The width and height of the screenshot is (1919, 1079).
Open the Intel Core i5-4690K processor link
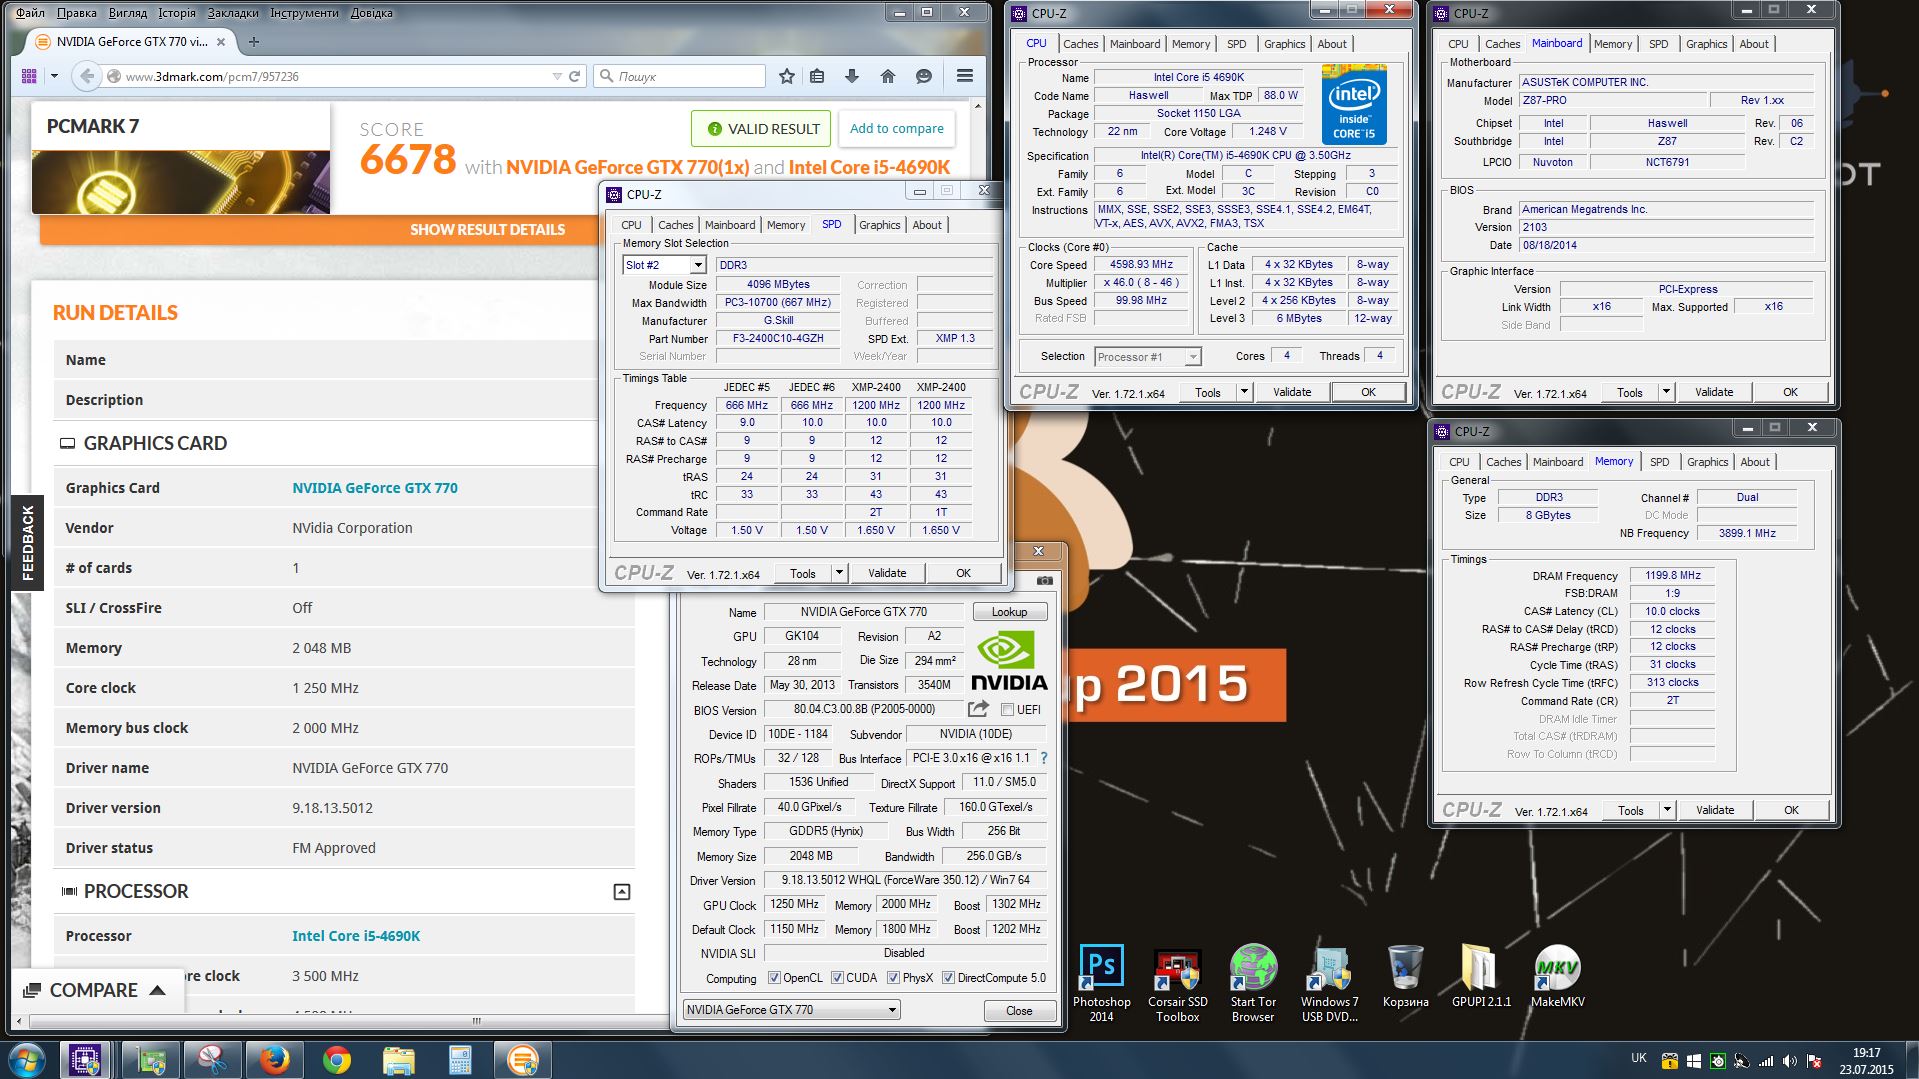pos(356,936)
